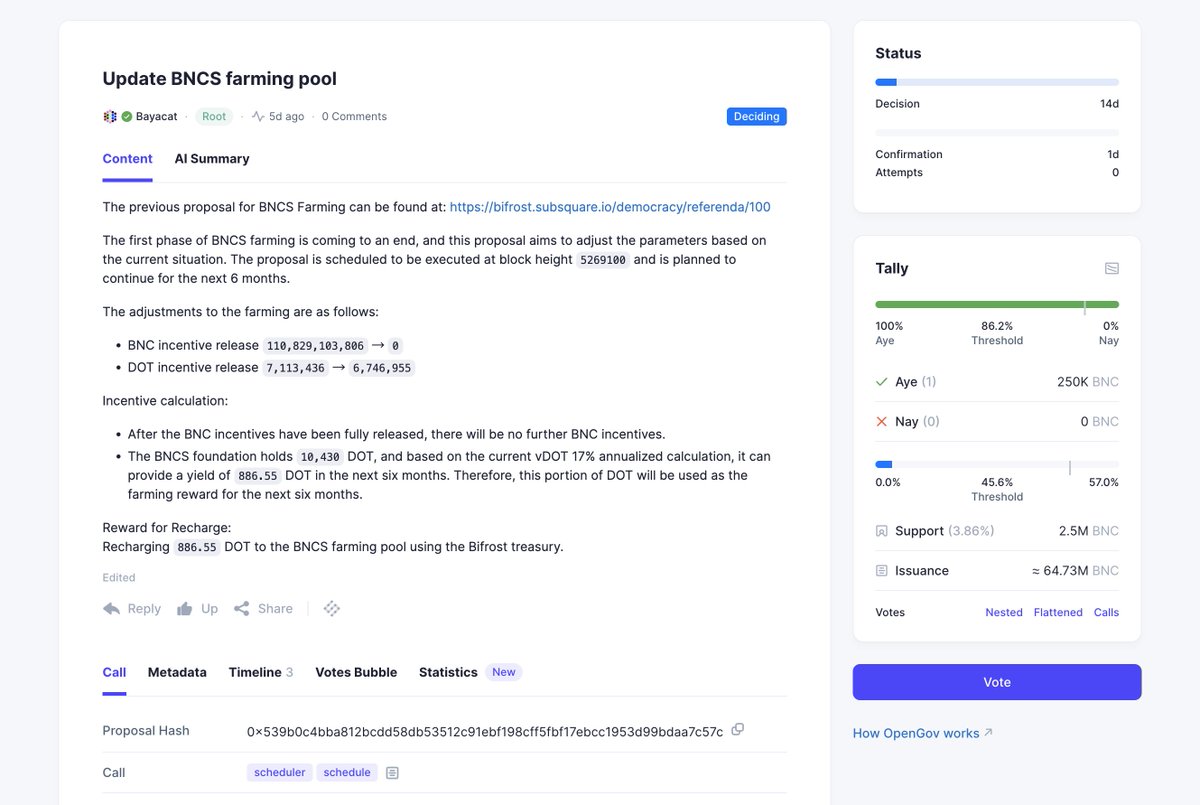This screenshot has width=1200, height=805.
Task: Click the 6,746,955 DOT value
Action: [382, 367]
